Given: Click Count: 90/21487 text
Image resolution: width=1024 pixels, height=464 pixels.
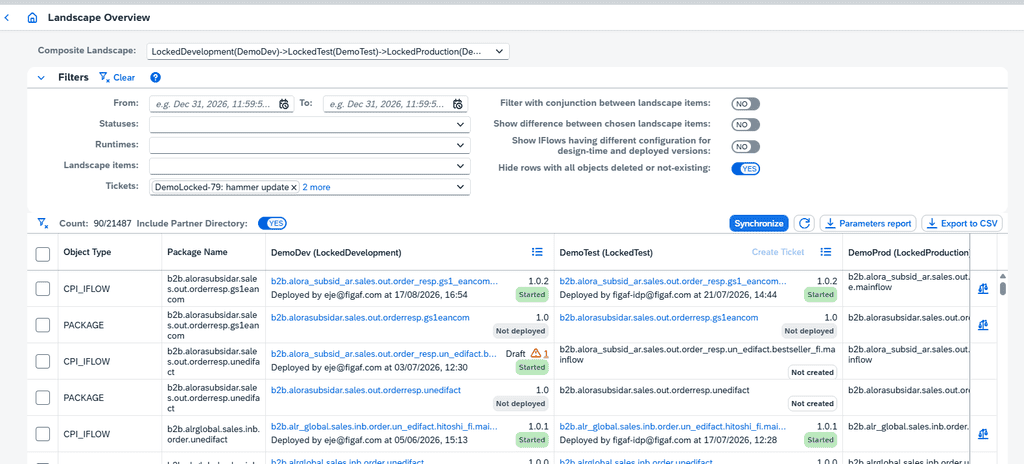Looking at the screenshot, I should tap(95, 224).
